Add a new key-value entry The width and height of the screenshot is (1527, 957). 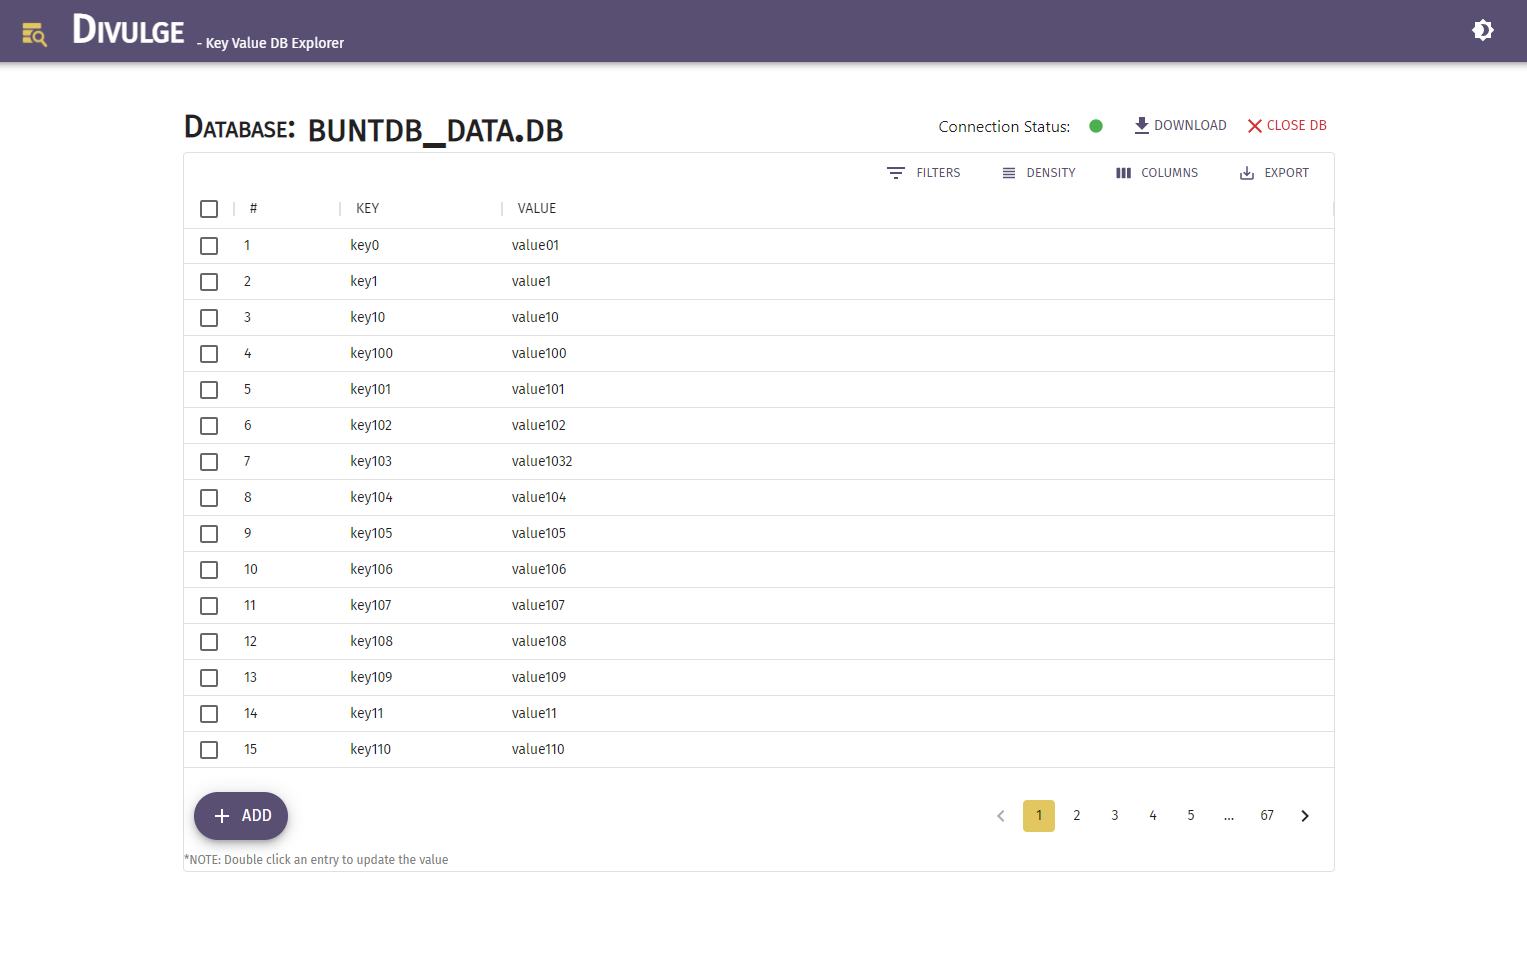[x=241, y=816]
